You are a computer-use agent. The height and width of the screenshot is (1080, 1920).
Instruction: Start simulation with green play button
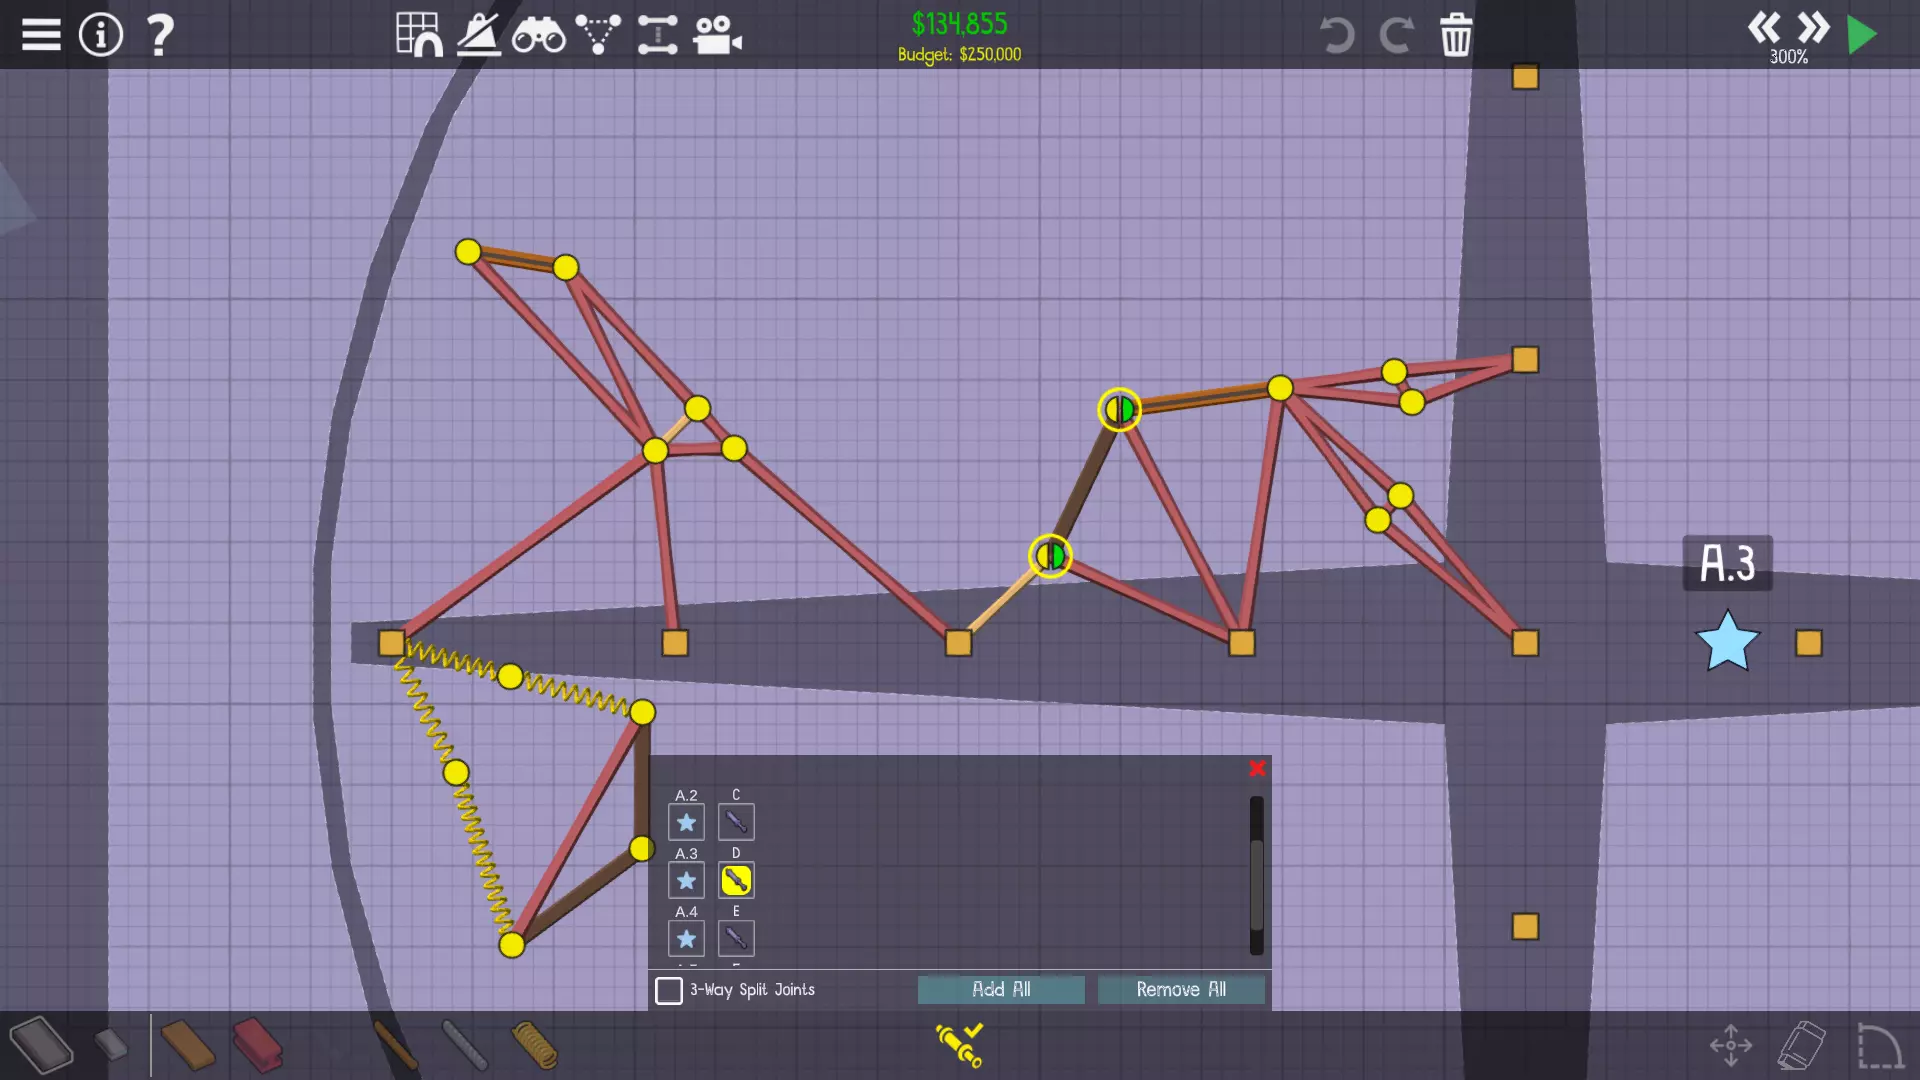coord(1861,35)
